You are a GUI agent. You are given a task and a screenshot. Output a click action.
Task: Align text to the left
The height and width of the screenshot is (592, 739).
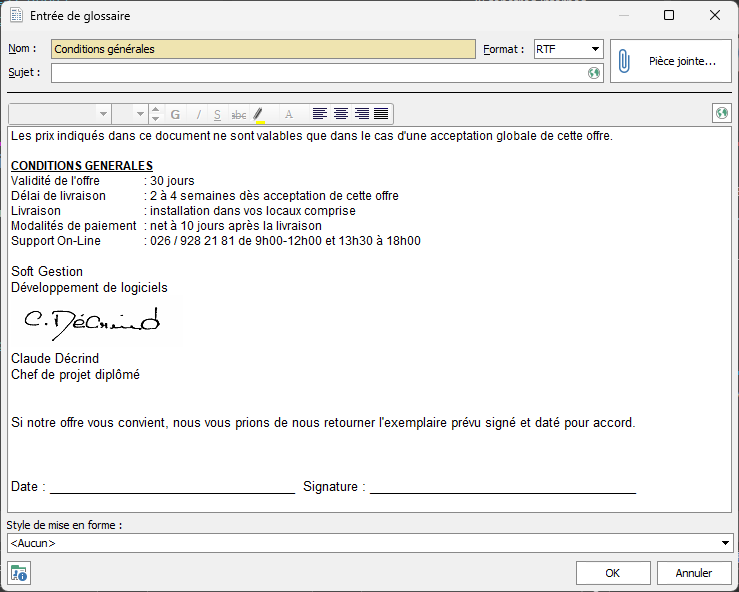[x=320, y=114]
